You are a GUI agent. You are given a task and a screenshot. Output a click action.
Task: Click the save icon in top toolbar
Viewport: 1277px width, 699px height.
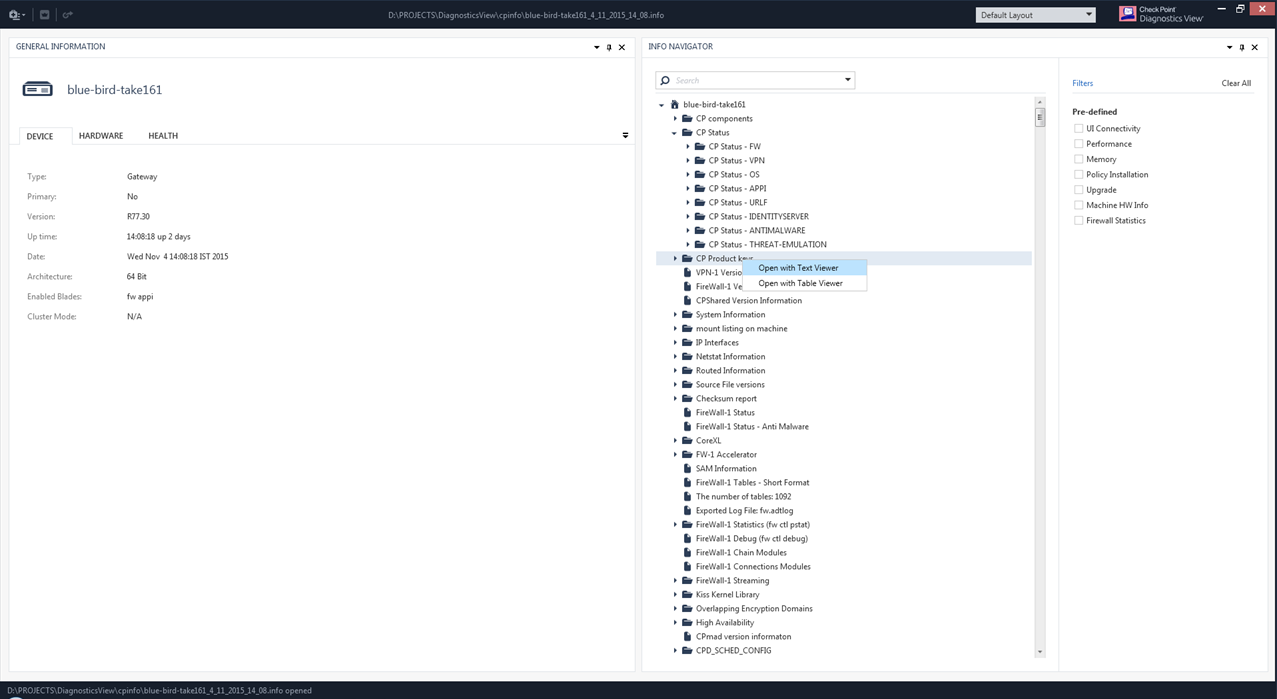pyautogui.click(x=45, y=15)
